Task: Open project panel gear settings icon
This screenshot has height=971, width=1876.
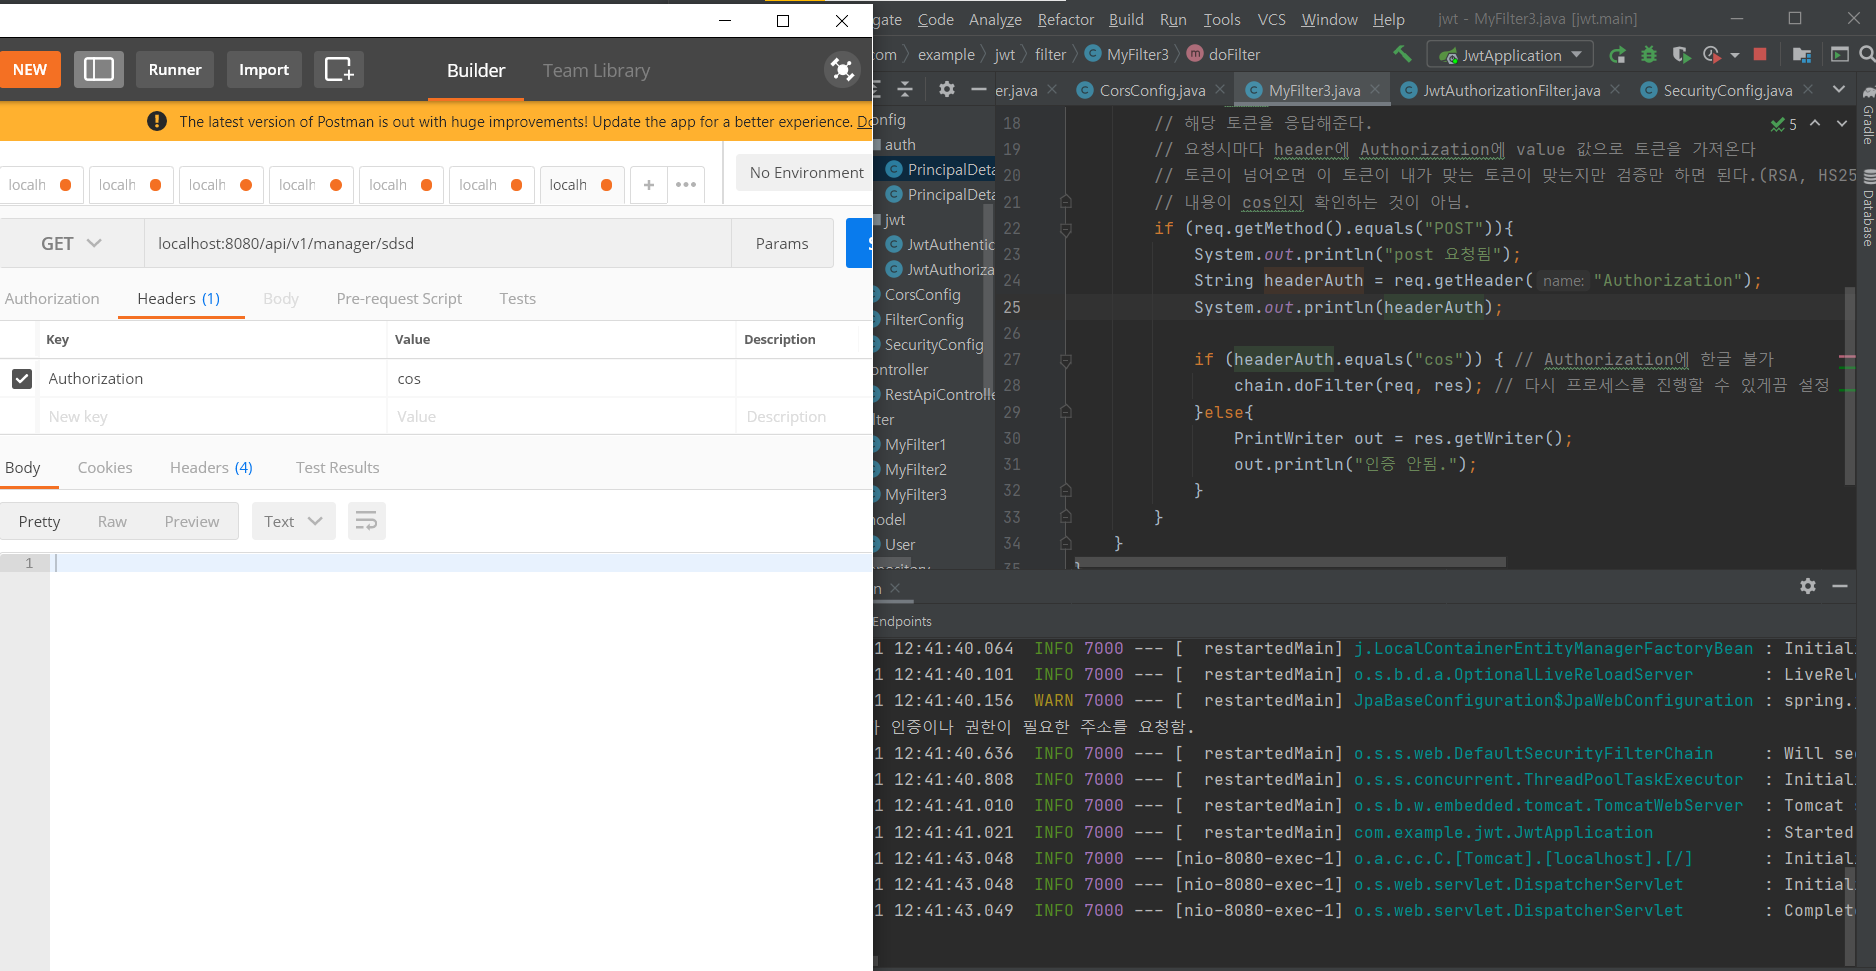Action: [947, 89]
